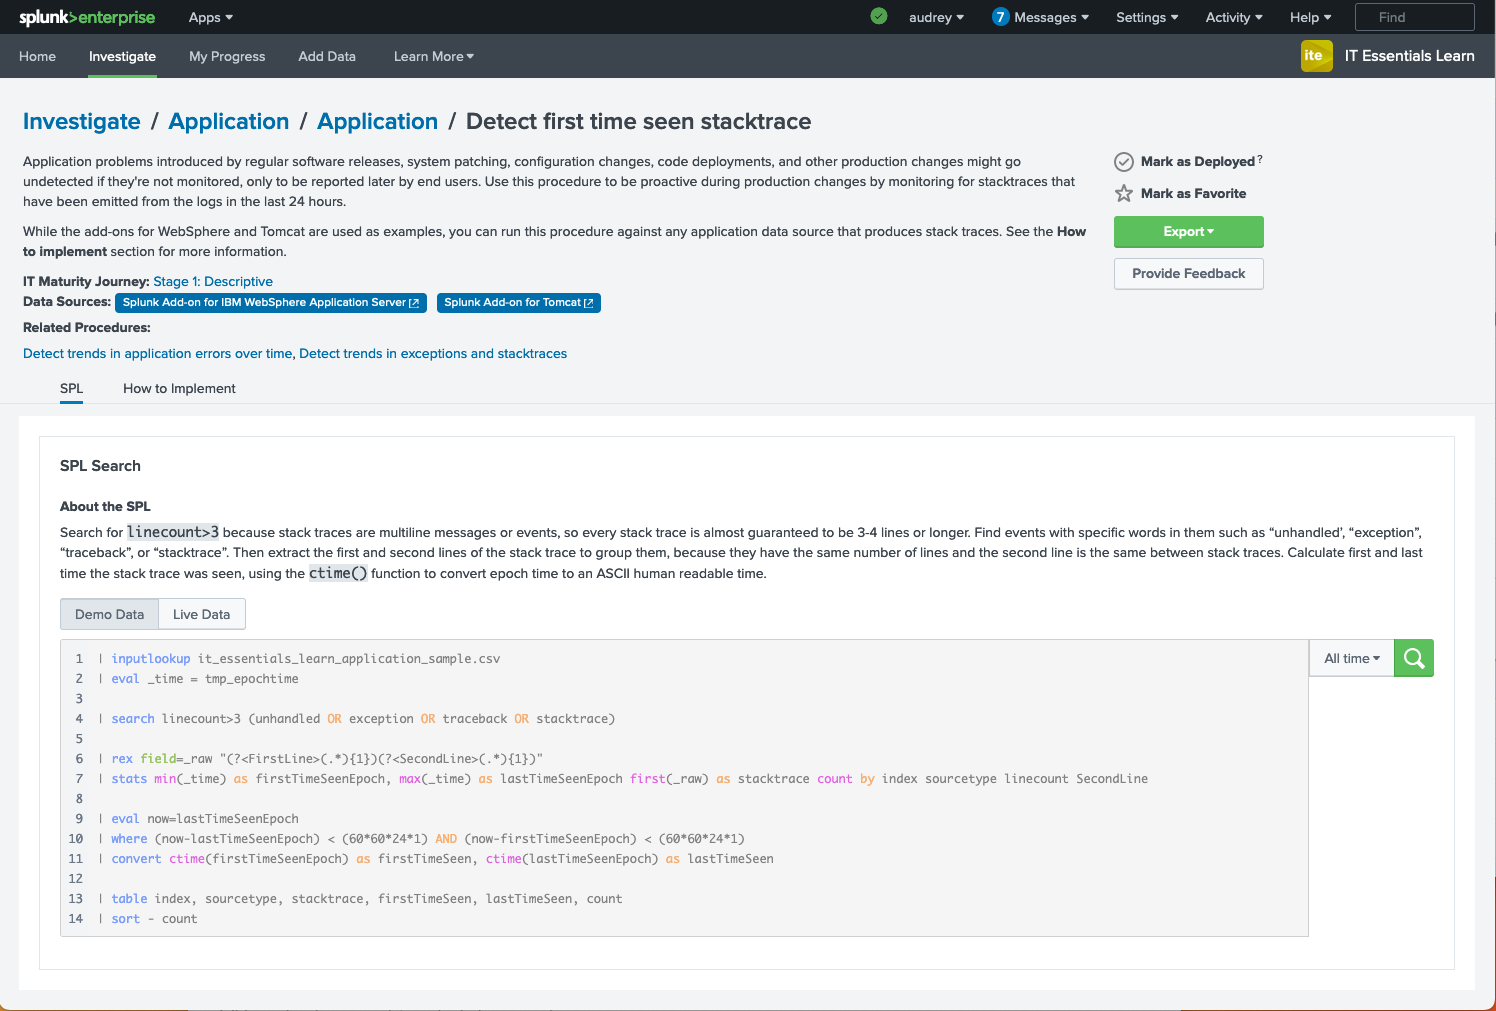Open Splunk Add-on for IBM WebSphere Application Server
Screen dimensions: 1496x1011
(x=271, y=303)
